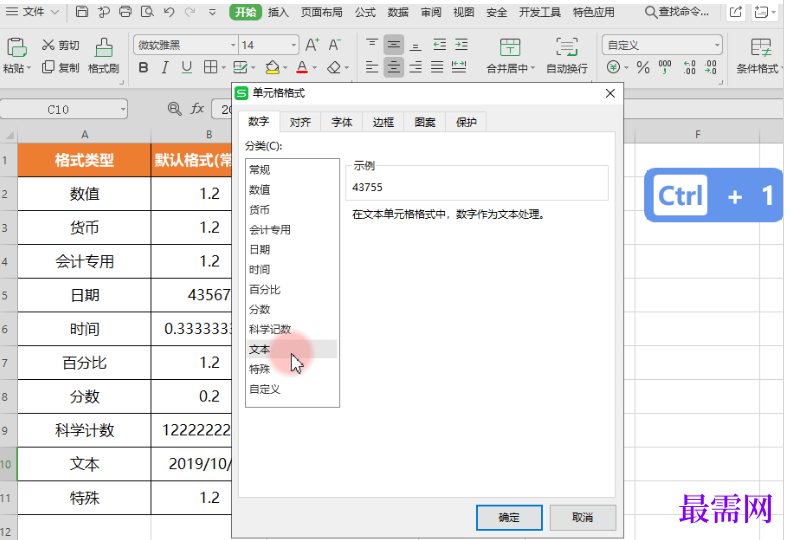Click the eraser clear-format icon
Screen dimensions: 791x540
[334, 67]
